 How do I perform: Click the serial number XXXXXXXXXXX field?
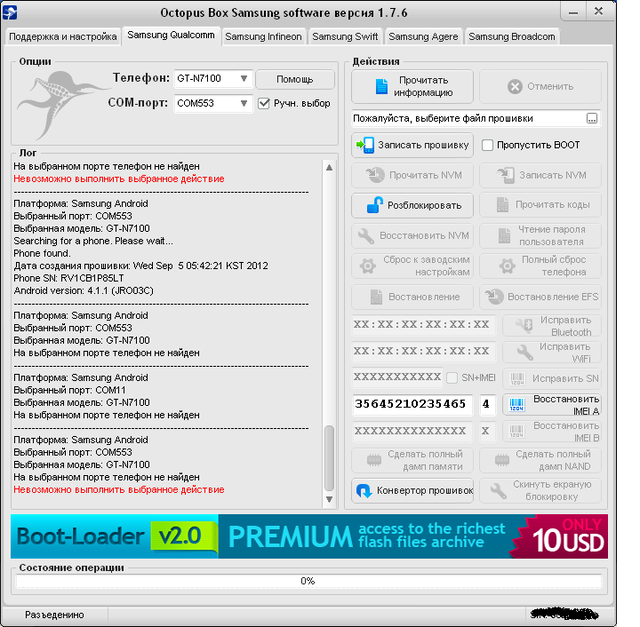click(x=398, y=377)
